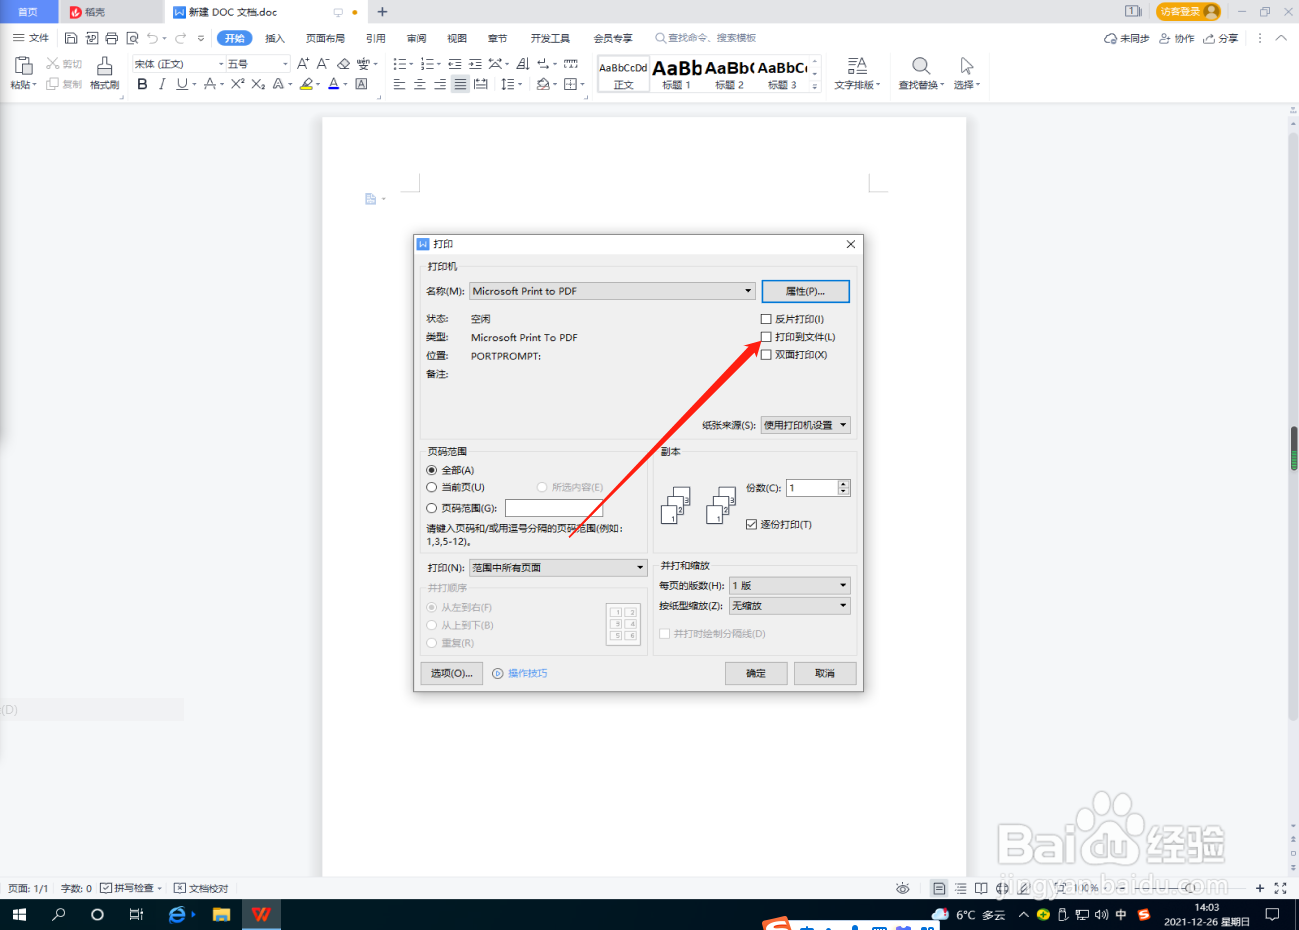Click the Clear Formatting eraser icon
The height and width of the screenshot is (930, 1299).
click(343, 64)
